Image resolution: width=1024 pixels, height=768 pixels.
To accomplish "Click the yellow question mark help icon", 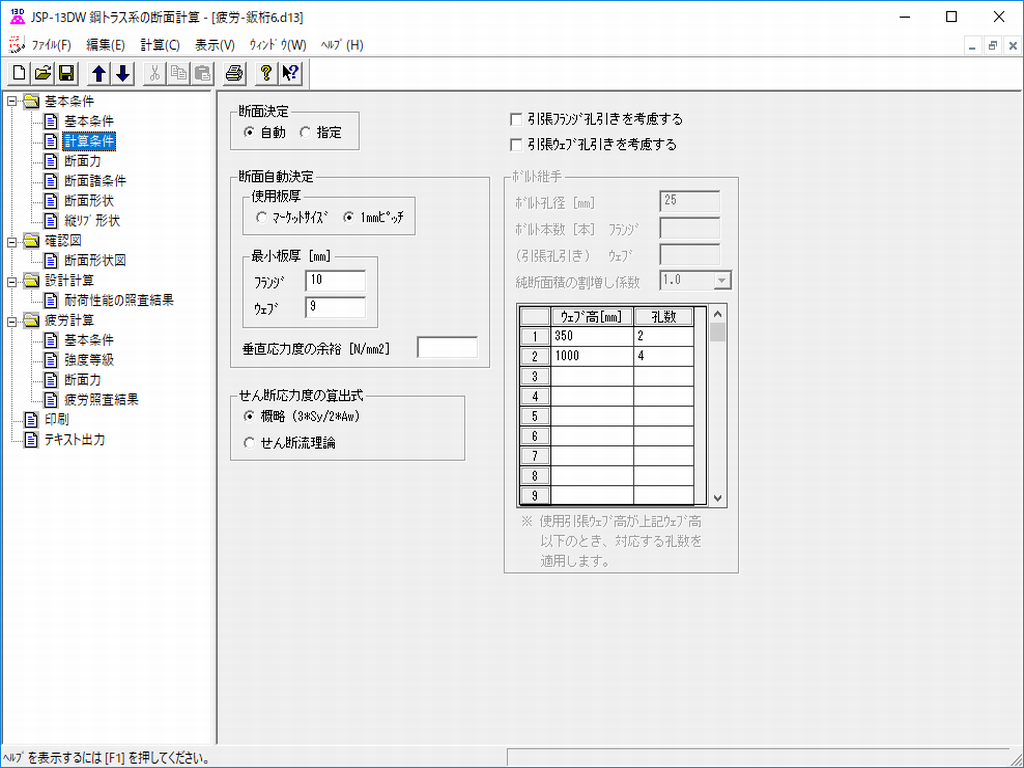I will 266,73.
